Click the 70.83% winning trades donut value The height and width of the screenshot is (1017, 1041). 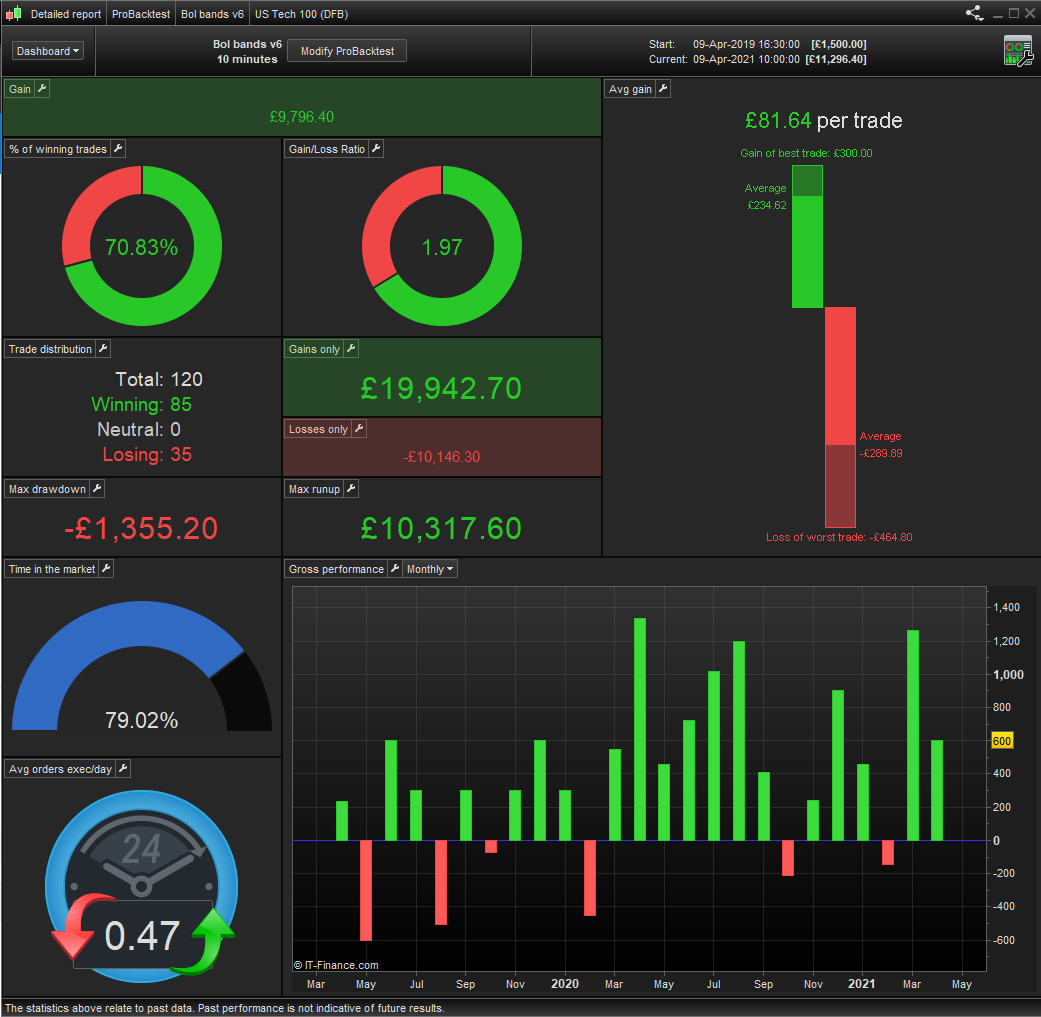point(141,247)
